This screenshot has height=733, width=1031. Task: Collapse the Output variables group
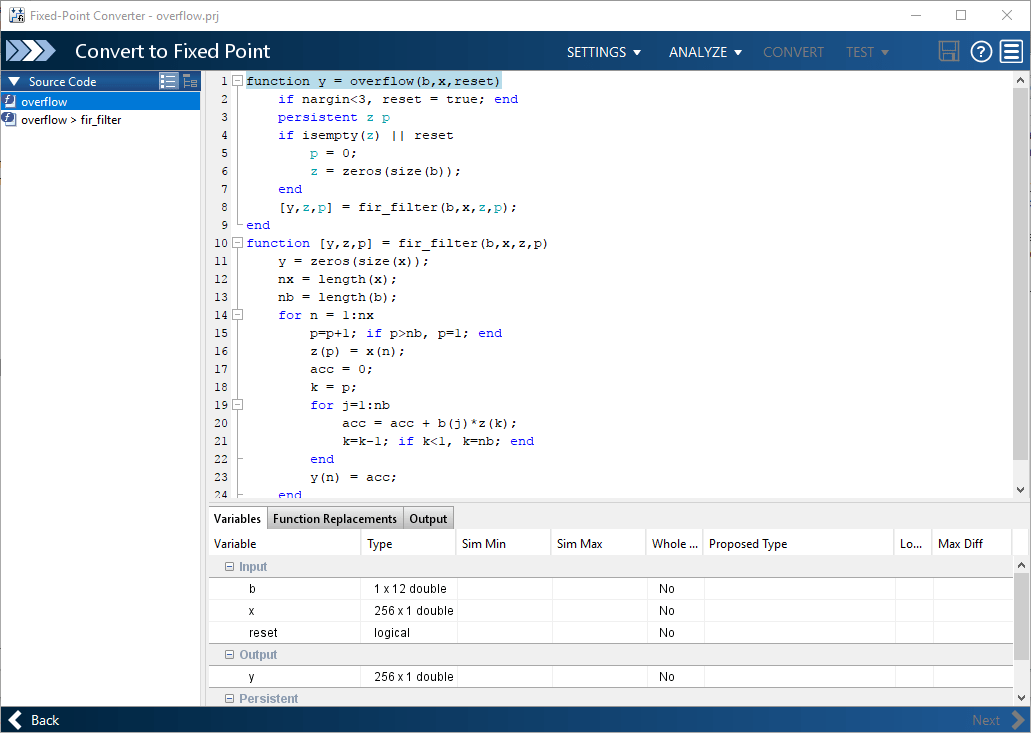point(229,655)
